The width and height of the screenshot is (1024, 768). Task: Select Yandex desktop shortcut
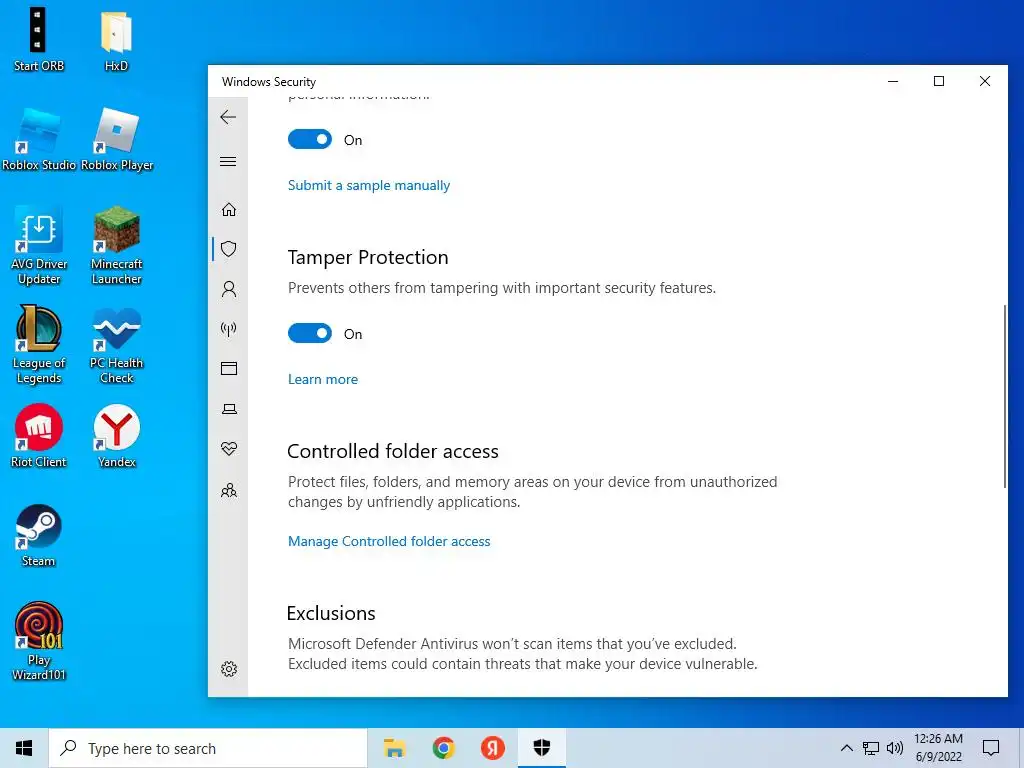coord(116,436)
